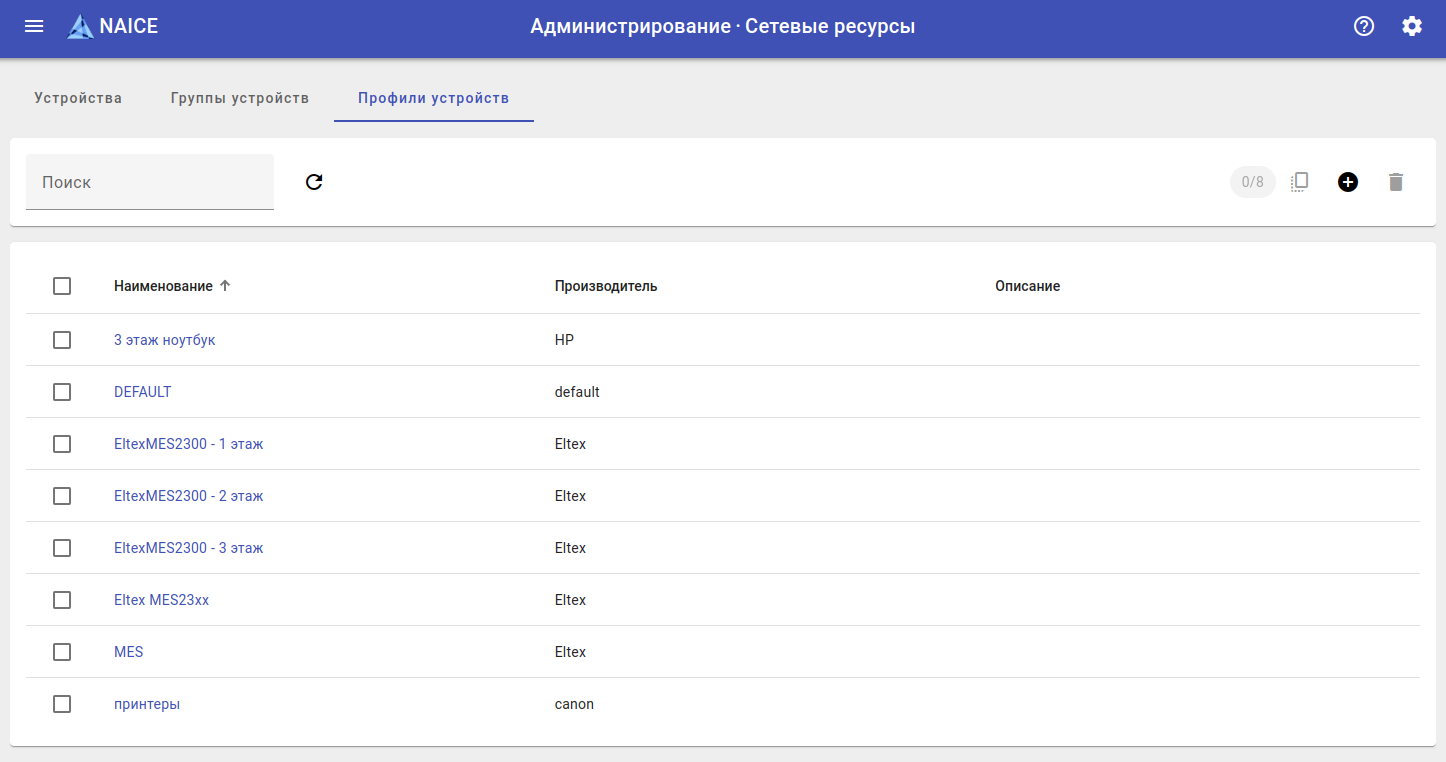Toggle the select-all header checkbox

click(x=62, y=286)
